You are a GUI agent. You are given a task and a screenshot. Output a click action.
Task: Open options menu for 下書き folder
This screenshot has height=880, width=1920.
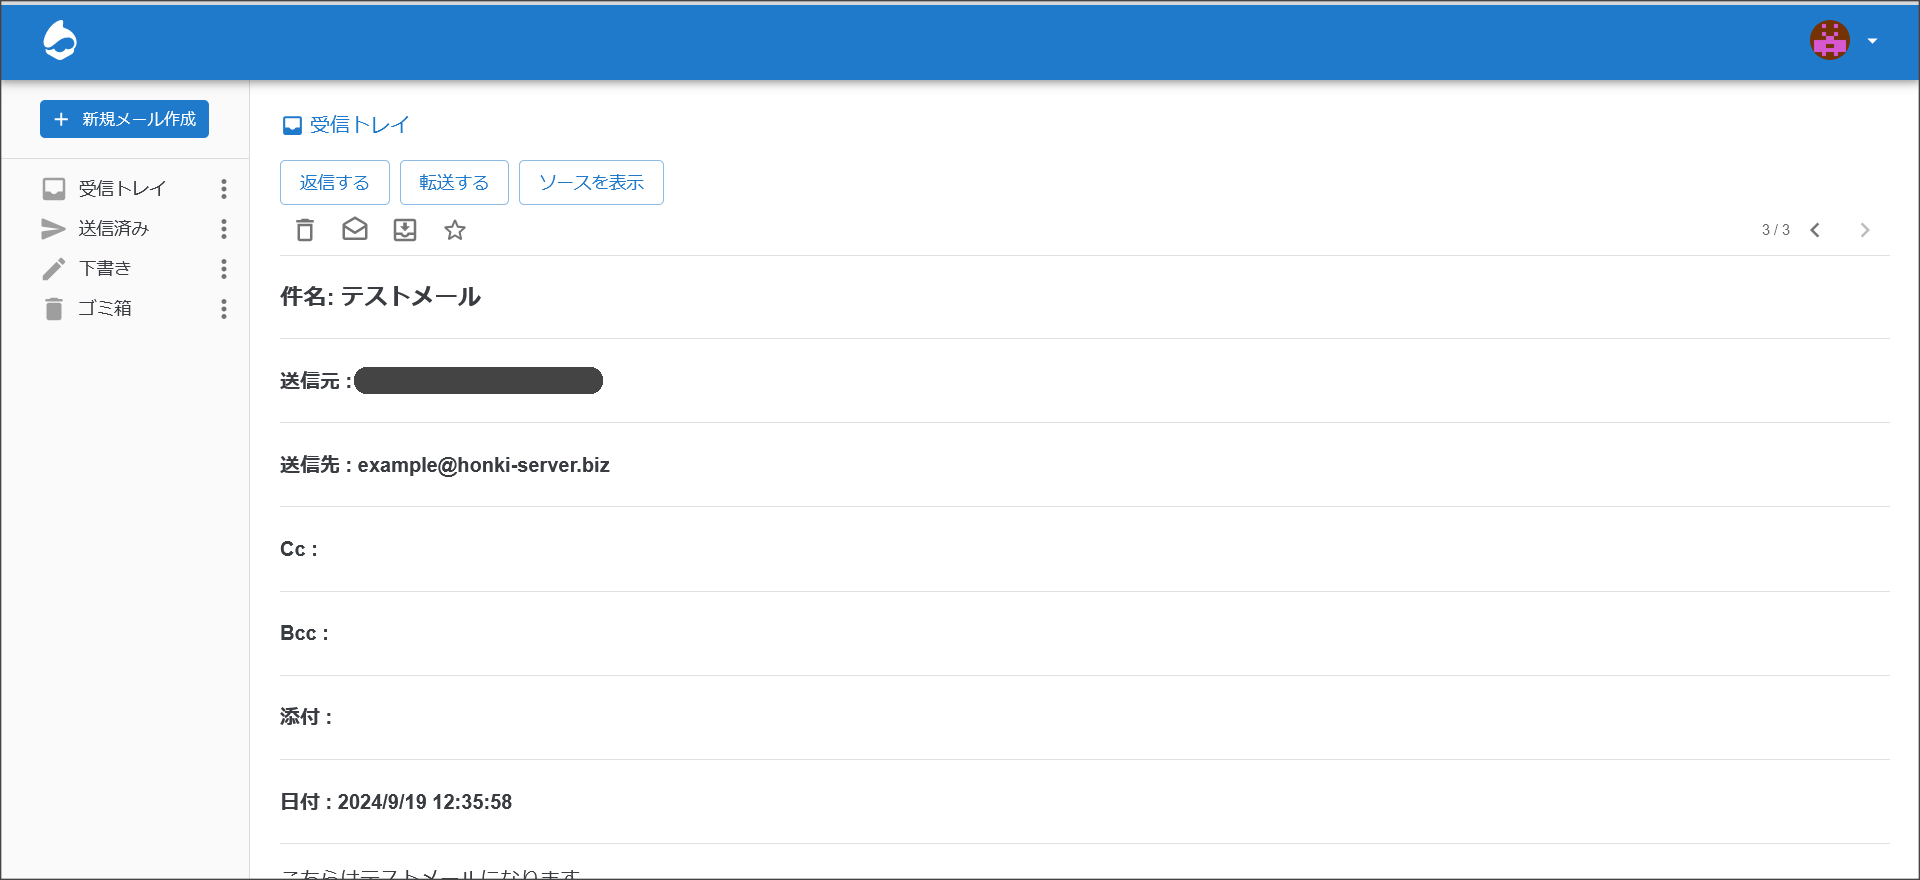click(x=224, y=269)
